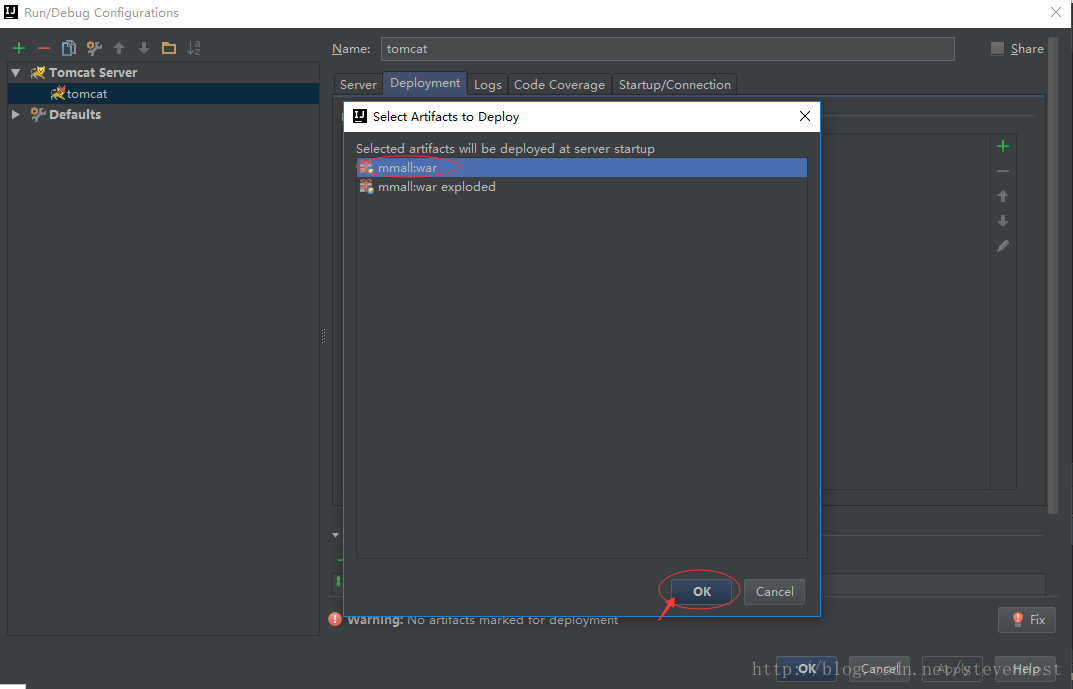Move deployment item down arrow on the right
Image resolution: width=1073 pixels, height=689 pixels.
click(x=1003, y=221)
